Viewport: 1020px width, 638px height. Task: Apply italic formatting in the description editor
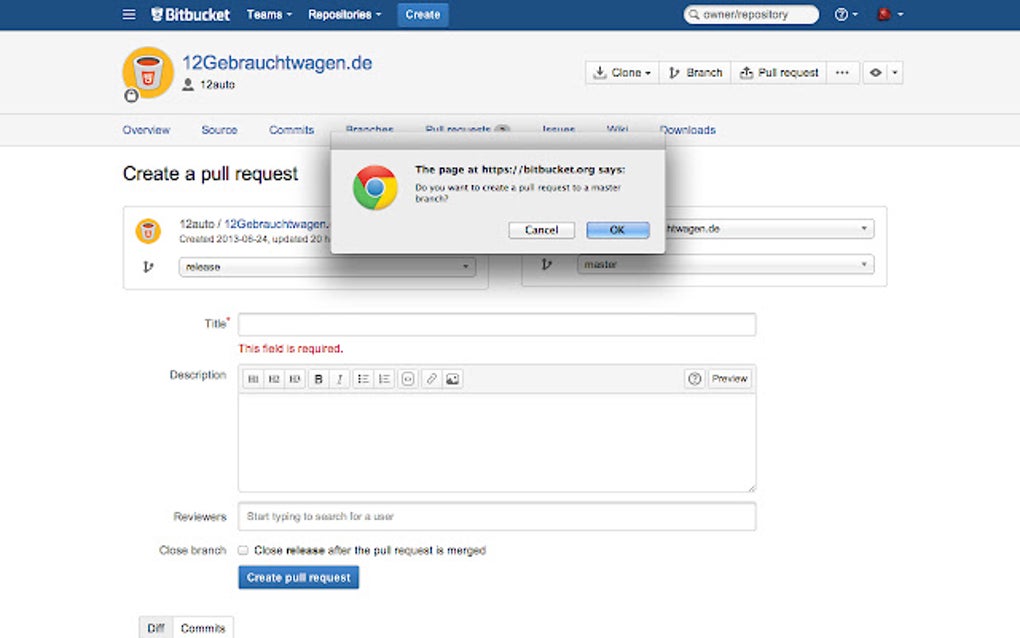point(340,378)
